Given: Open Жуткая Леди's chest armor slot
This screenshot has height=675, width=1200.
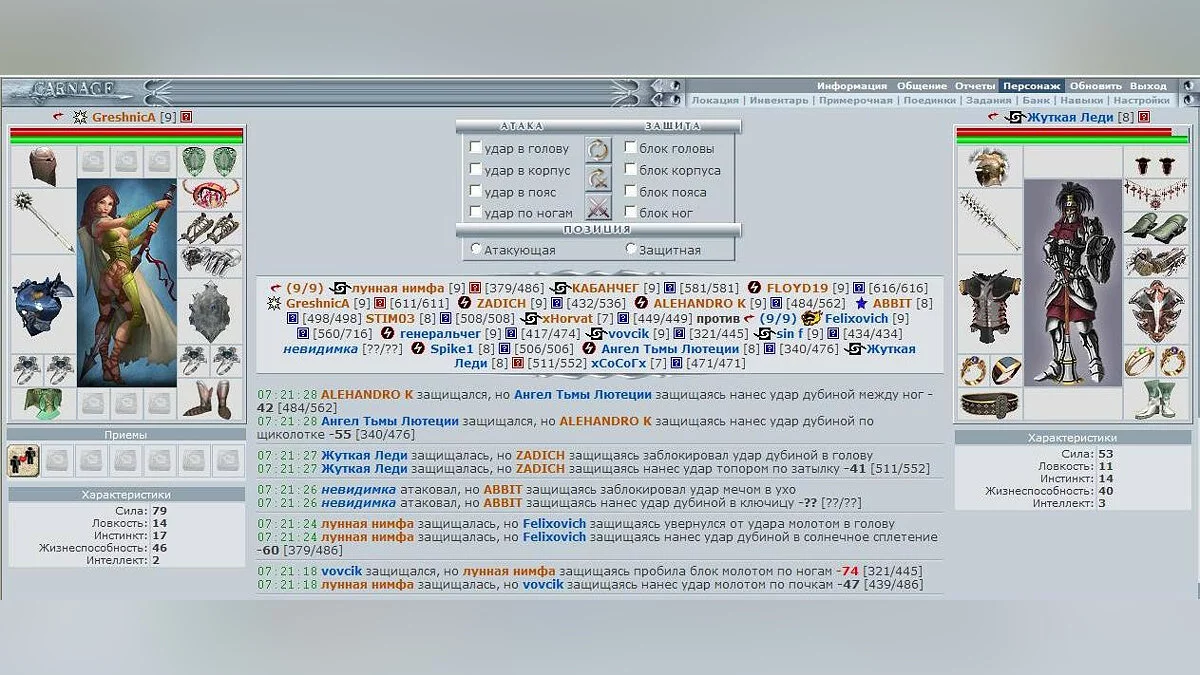Looking at the screenshot, I should click(989, 304).
